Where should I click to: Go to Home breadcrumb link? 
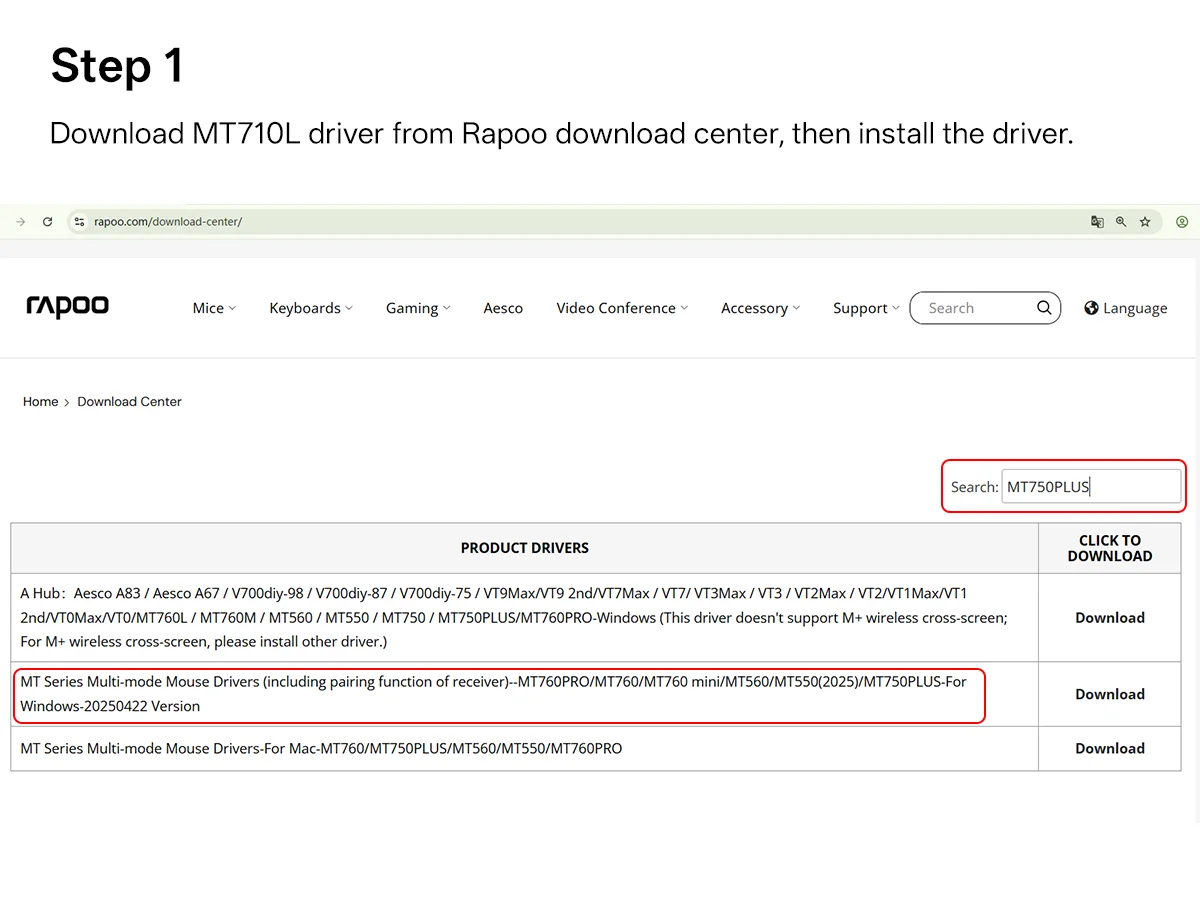point(40,402)
